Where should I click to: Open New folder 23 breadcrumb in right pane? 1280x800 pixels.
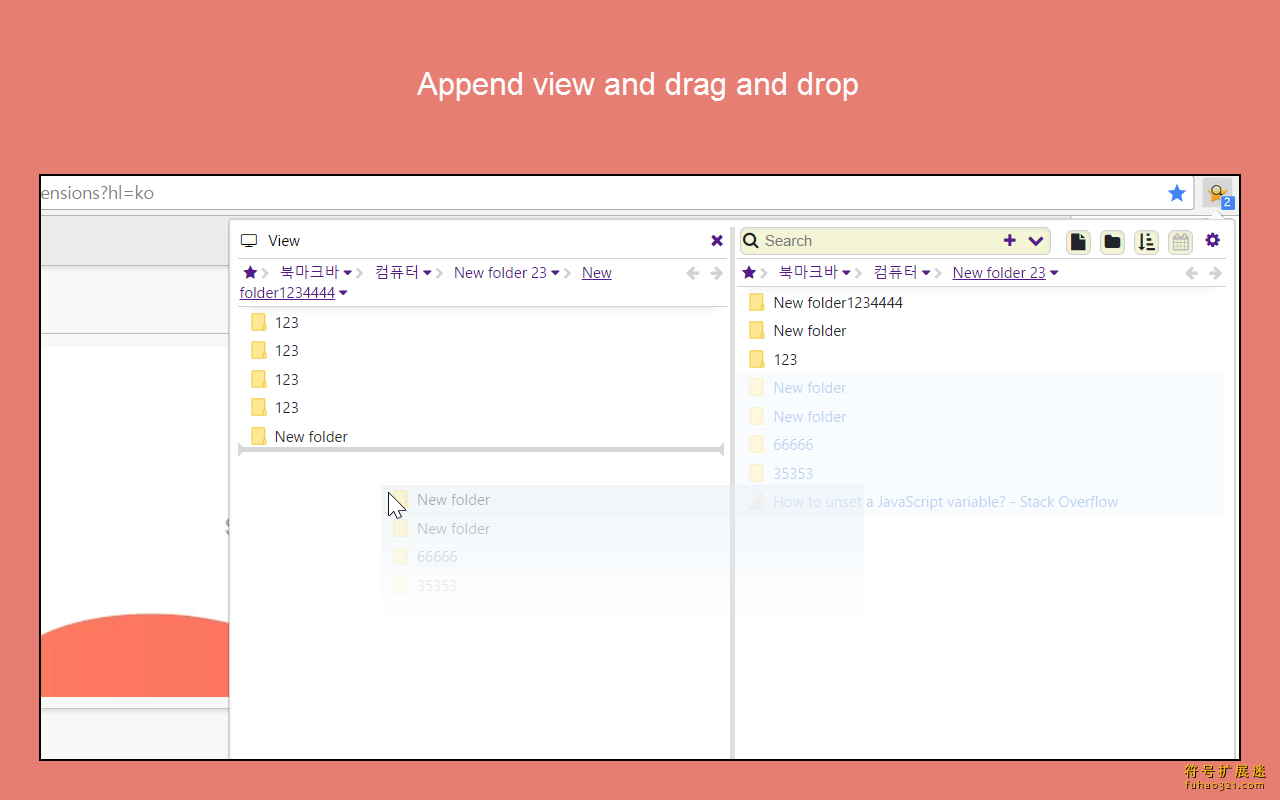999,272
